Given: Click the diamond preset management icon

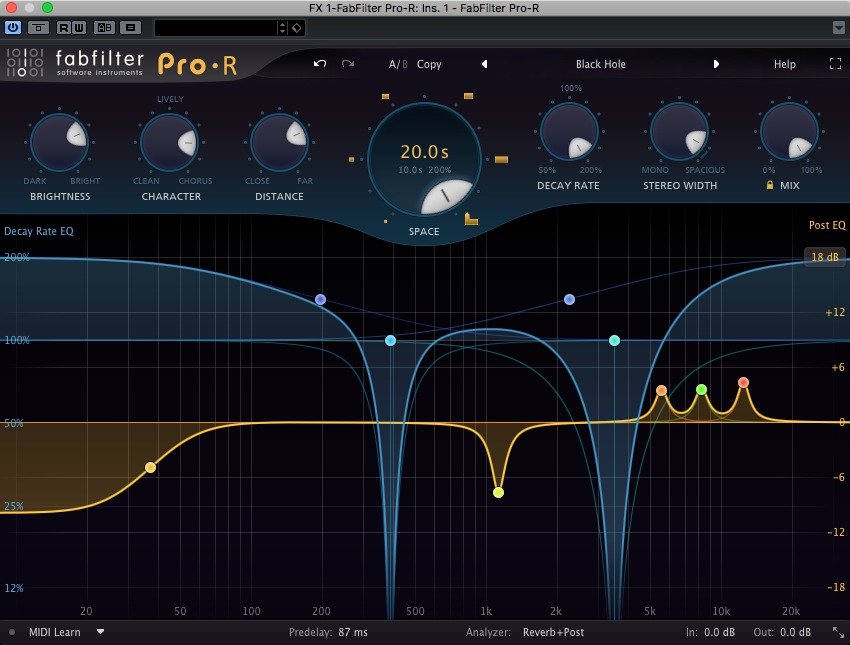Looking at the screenshot, I should [x=297, y=28].
